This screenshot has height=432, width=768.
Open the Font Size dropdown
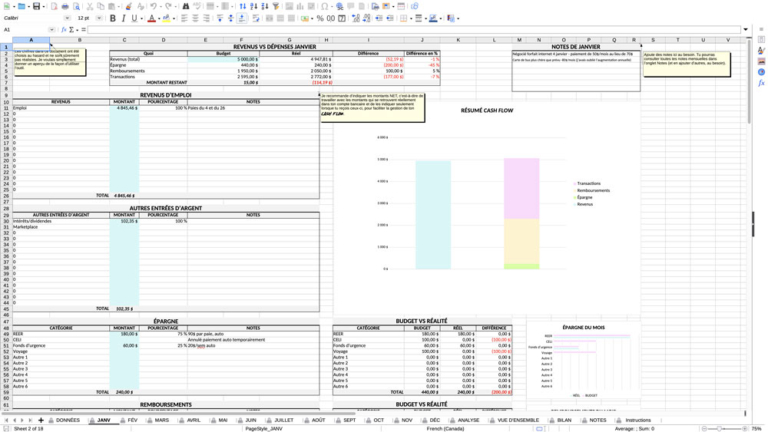click(x=99, y=18)
